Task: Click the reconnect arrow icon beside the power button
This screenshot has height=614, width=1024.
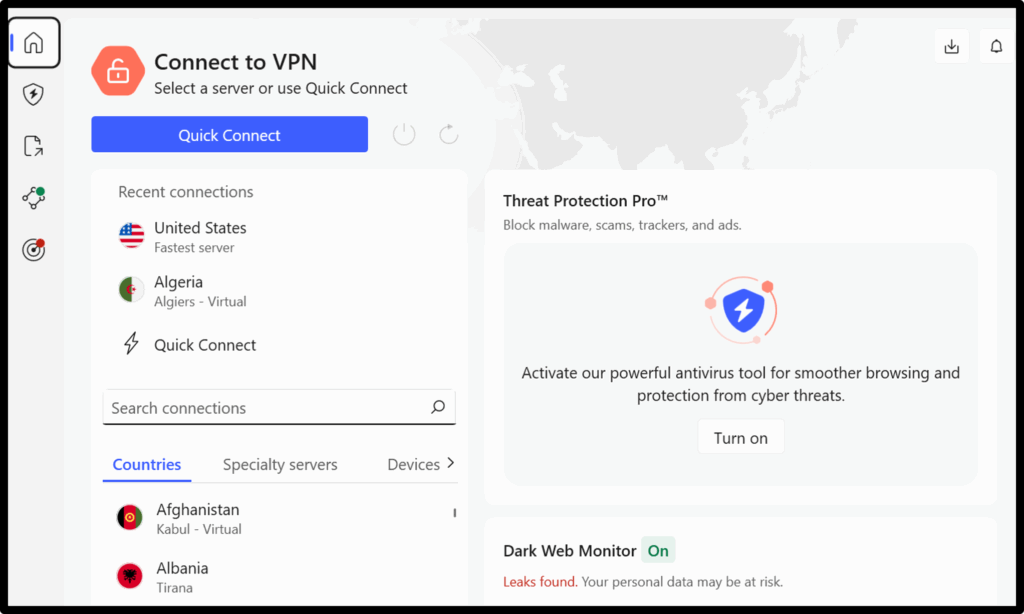Action: pyautogui.click(x=448, y=133)
